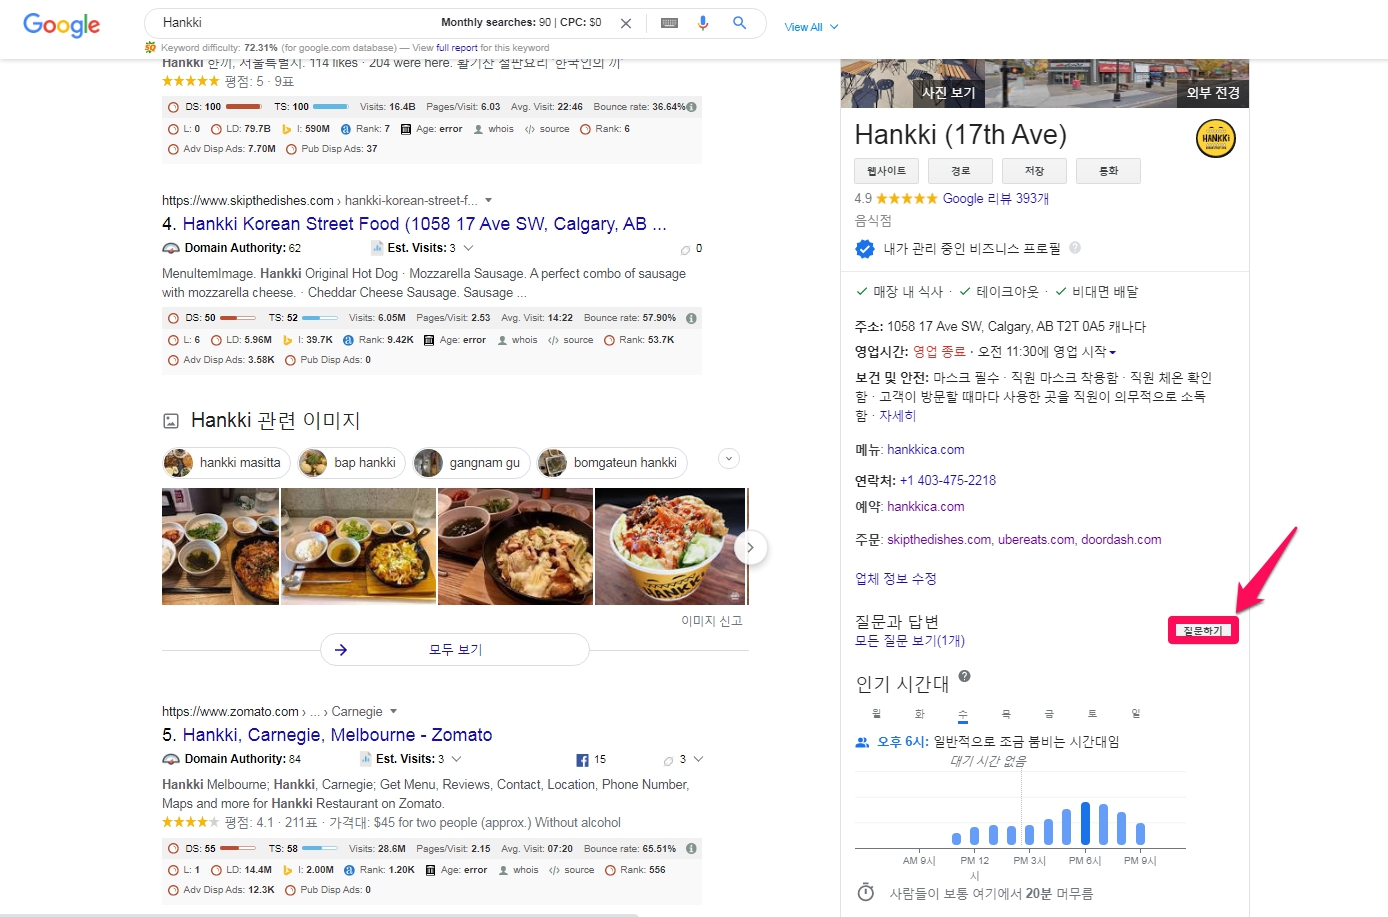Click 외부 전경 exterior thumbnail
The width and height of the screenshot is (1388, 917).
pos(1117,83)
